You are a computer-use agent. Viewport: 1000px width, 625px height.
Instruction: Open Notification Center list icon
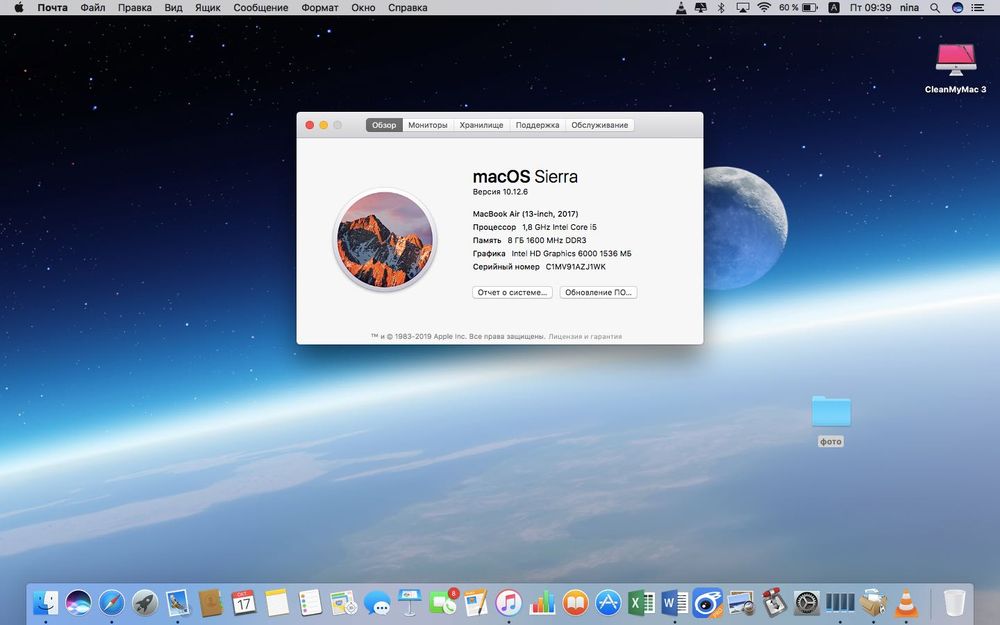(x=977, y=8)
